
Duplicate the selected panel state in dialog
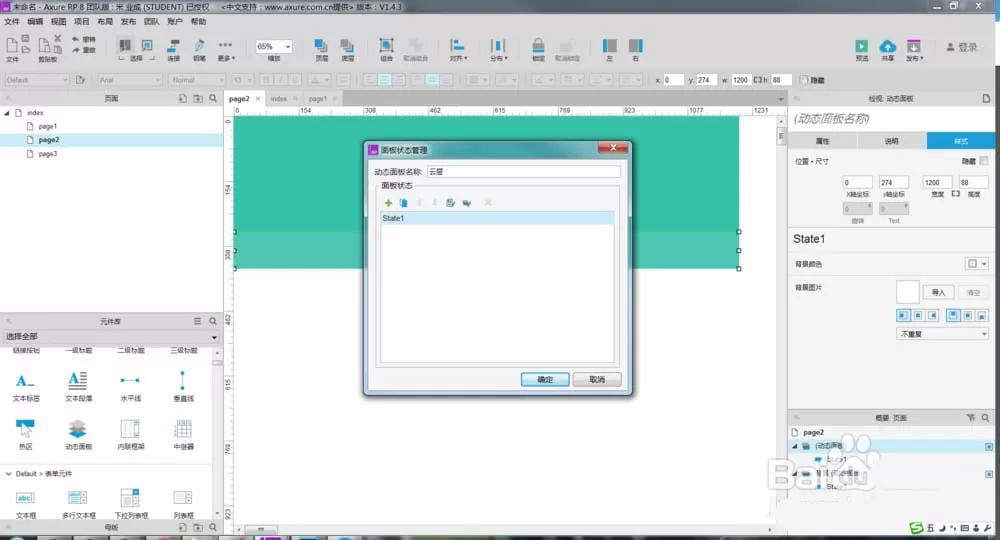(403, 203)
